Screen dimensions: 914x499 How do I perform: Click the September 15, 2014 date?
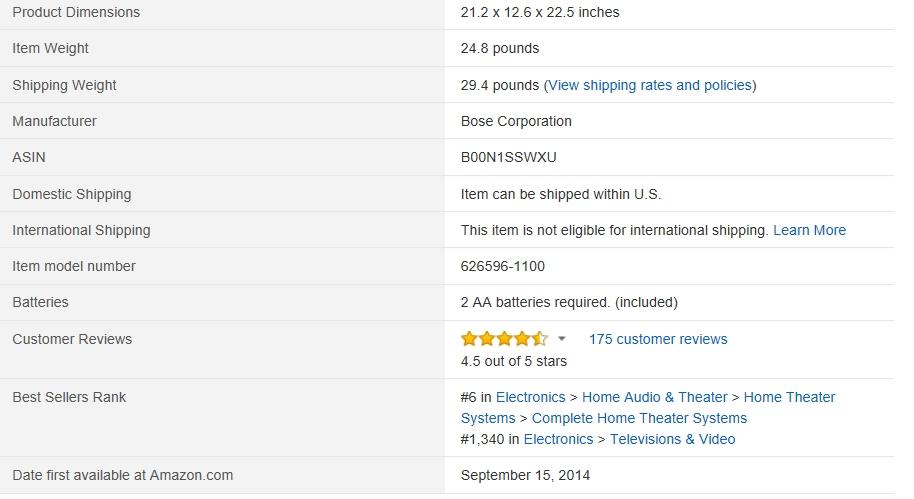click(525, 475)
